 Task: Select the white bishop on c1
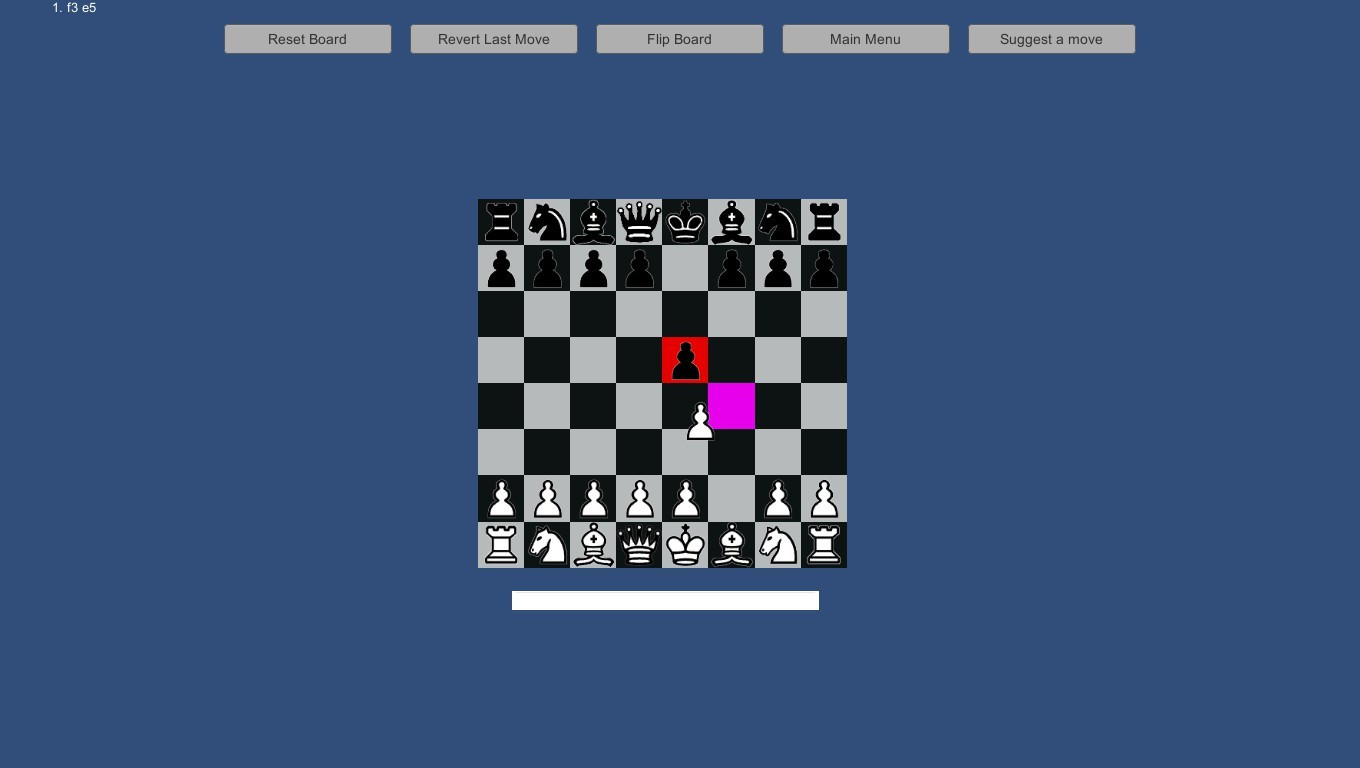tap(593, 545)
